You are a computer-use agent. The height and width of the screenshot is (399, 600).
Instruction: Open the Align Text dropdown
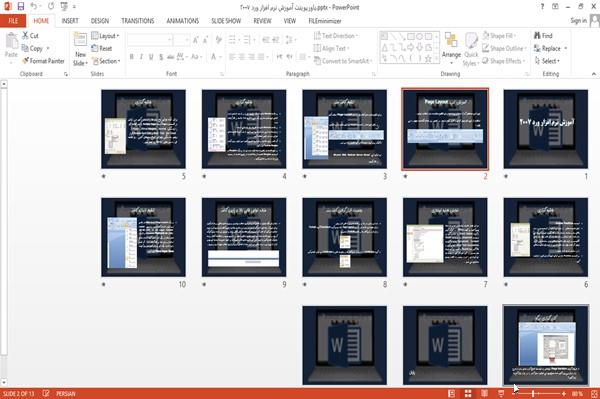click(x=331, y=48)
